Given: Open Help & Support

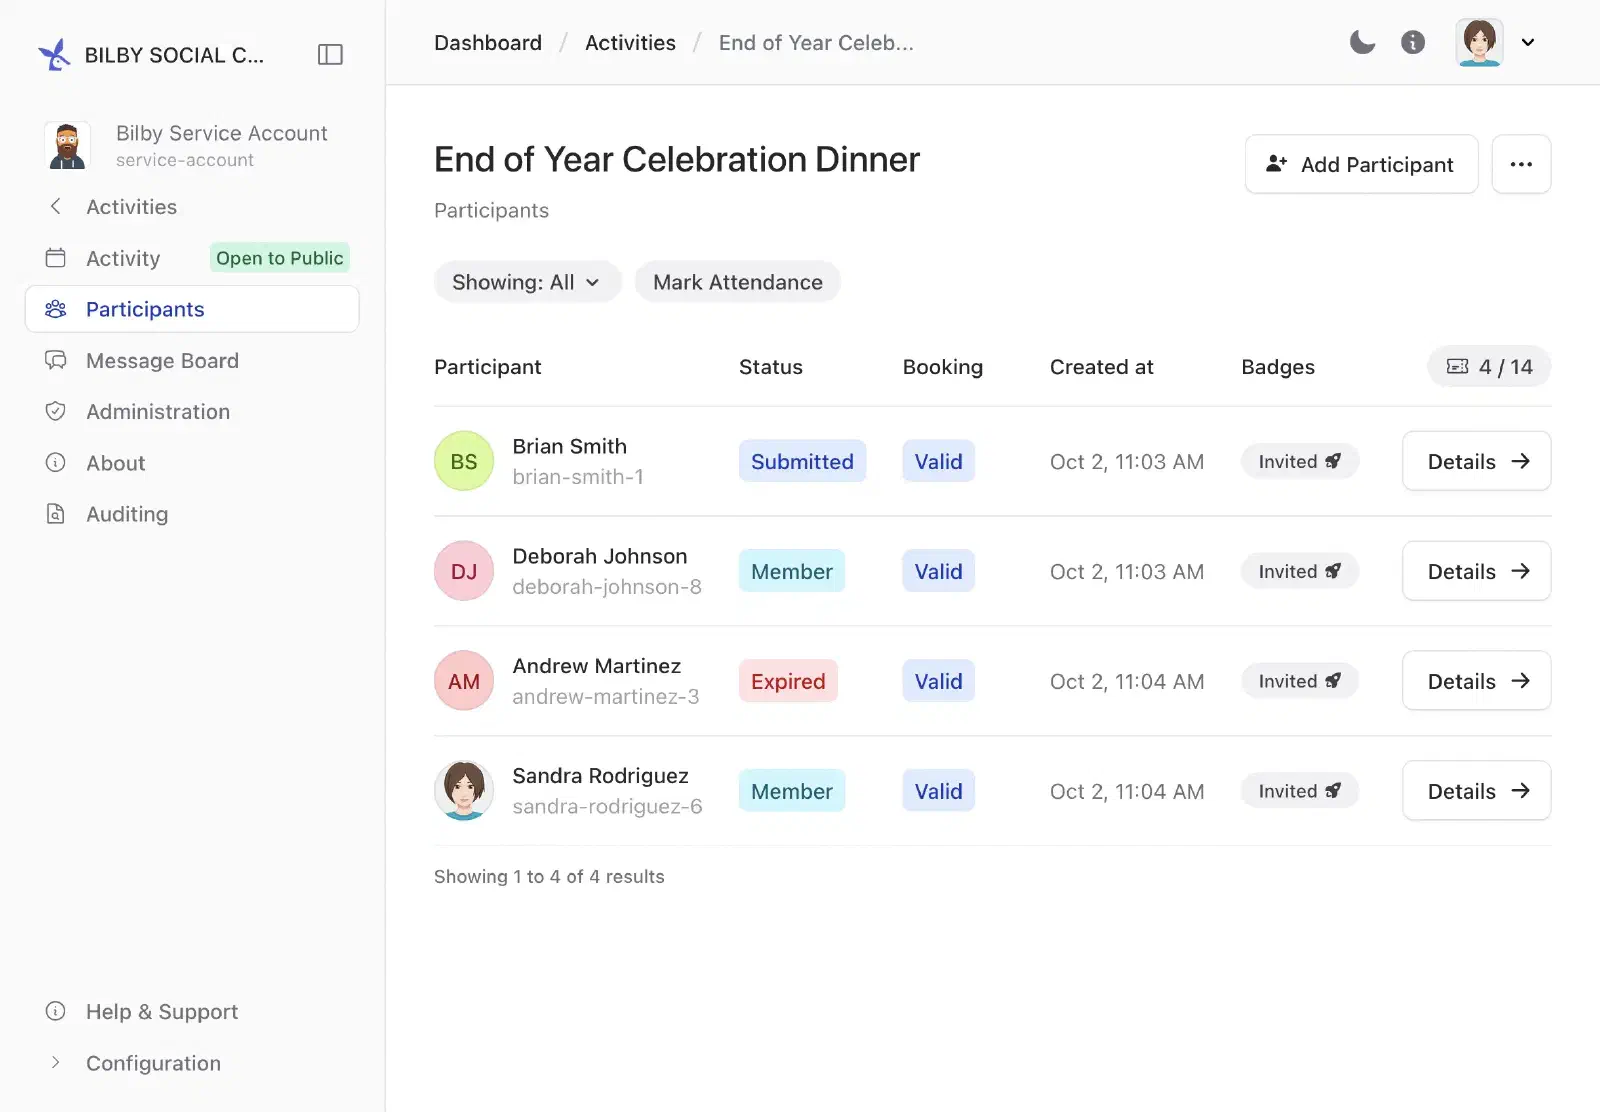Looking at the screenshot, I should pyautogui.click(x=192, y=1011).
